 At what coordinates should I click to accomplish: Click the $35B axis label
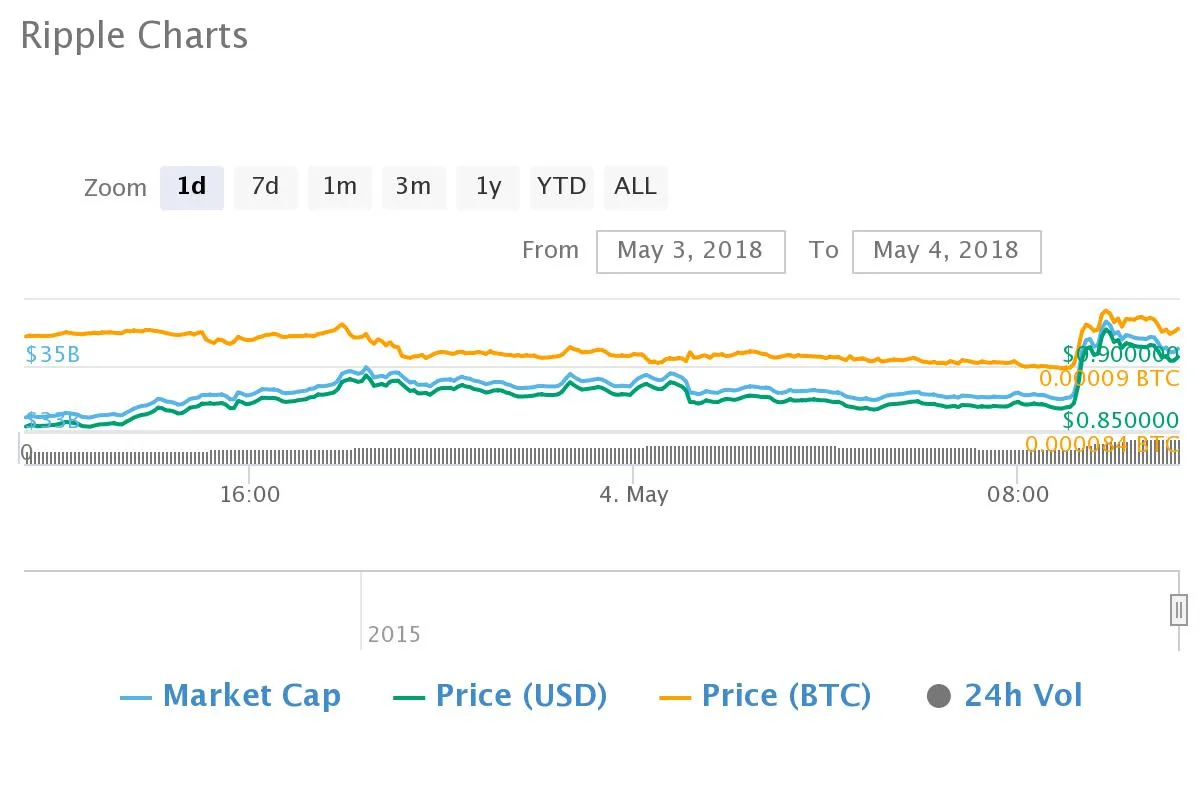coord(52,354)
